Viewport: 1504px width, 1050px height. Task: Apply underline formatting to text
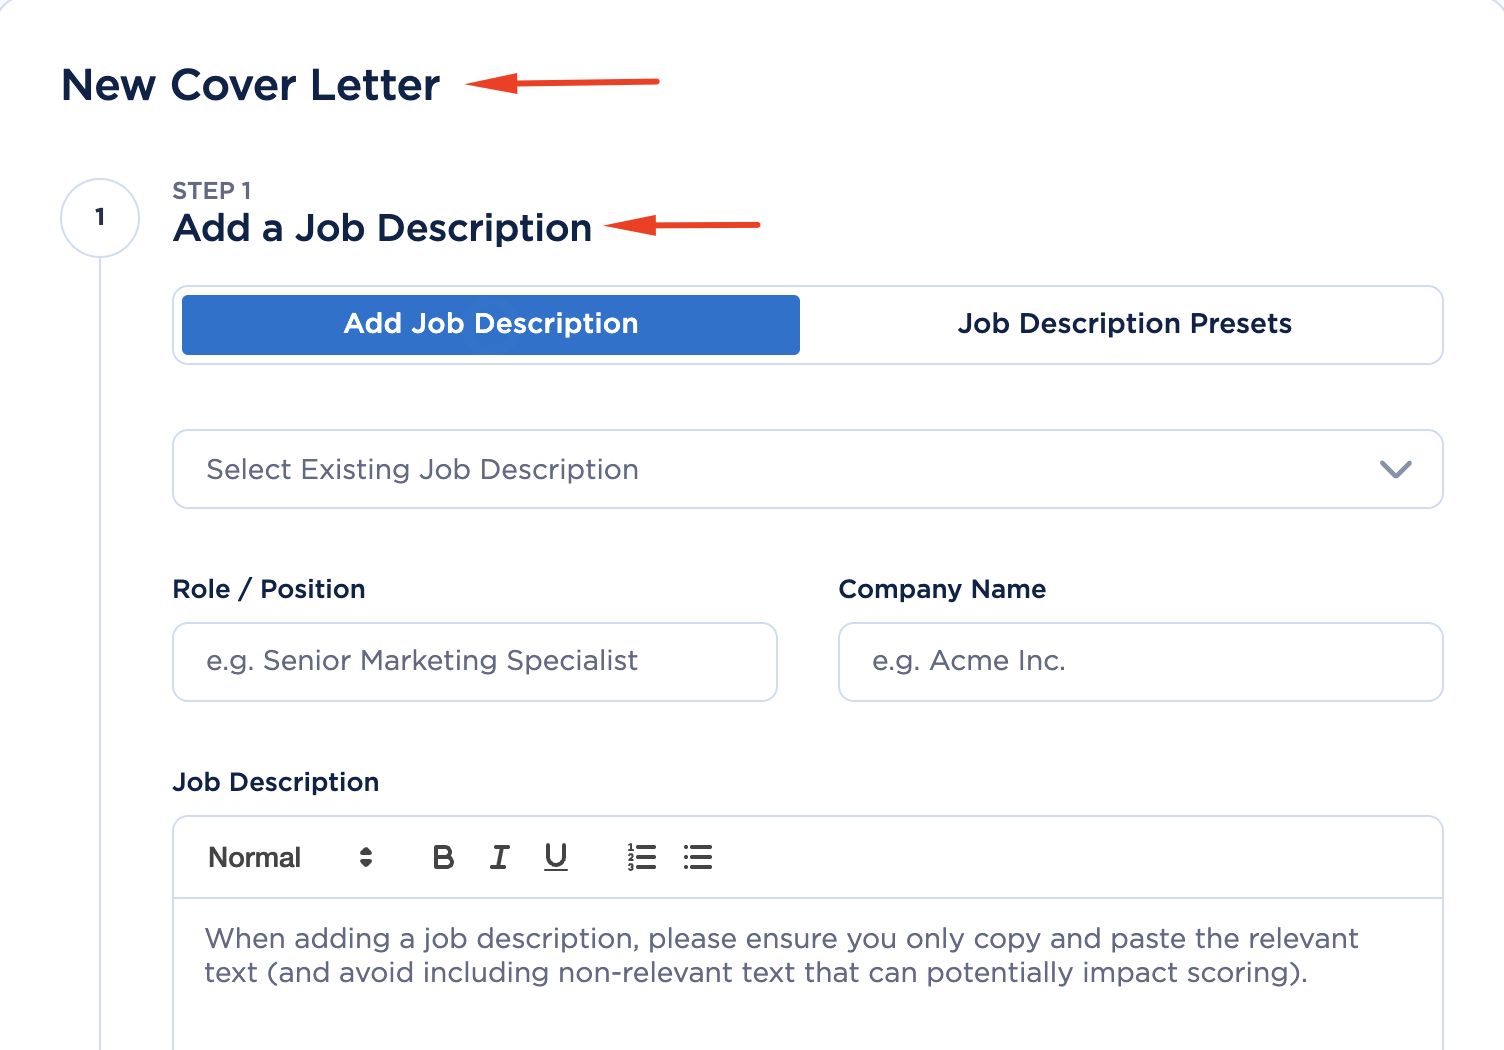[555, 857]
